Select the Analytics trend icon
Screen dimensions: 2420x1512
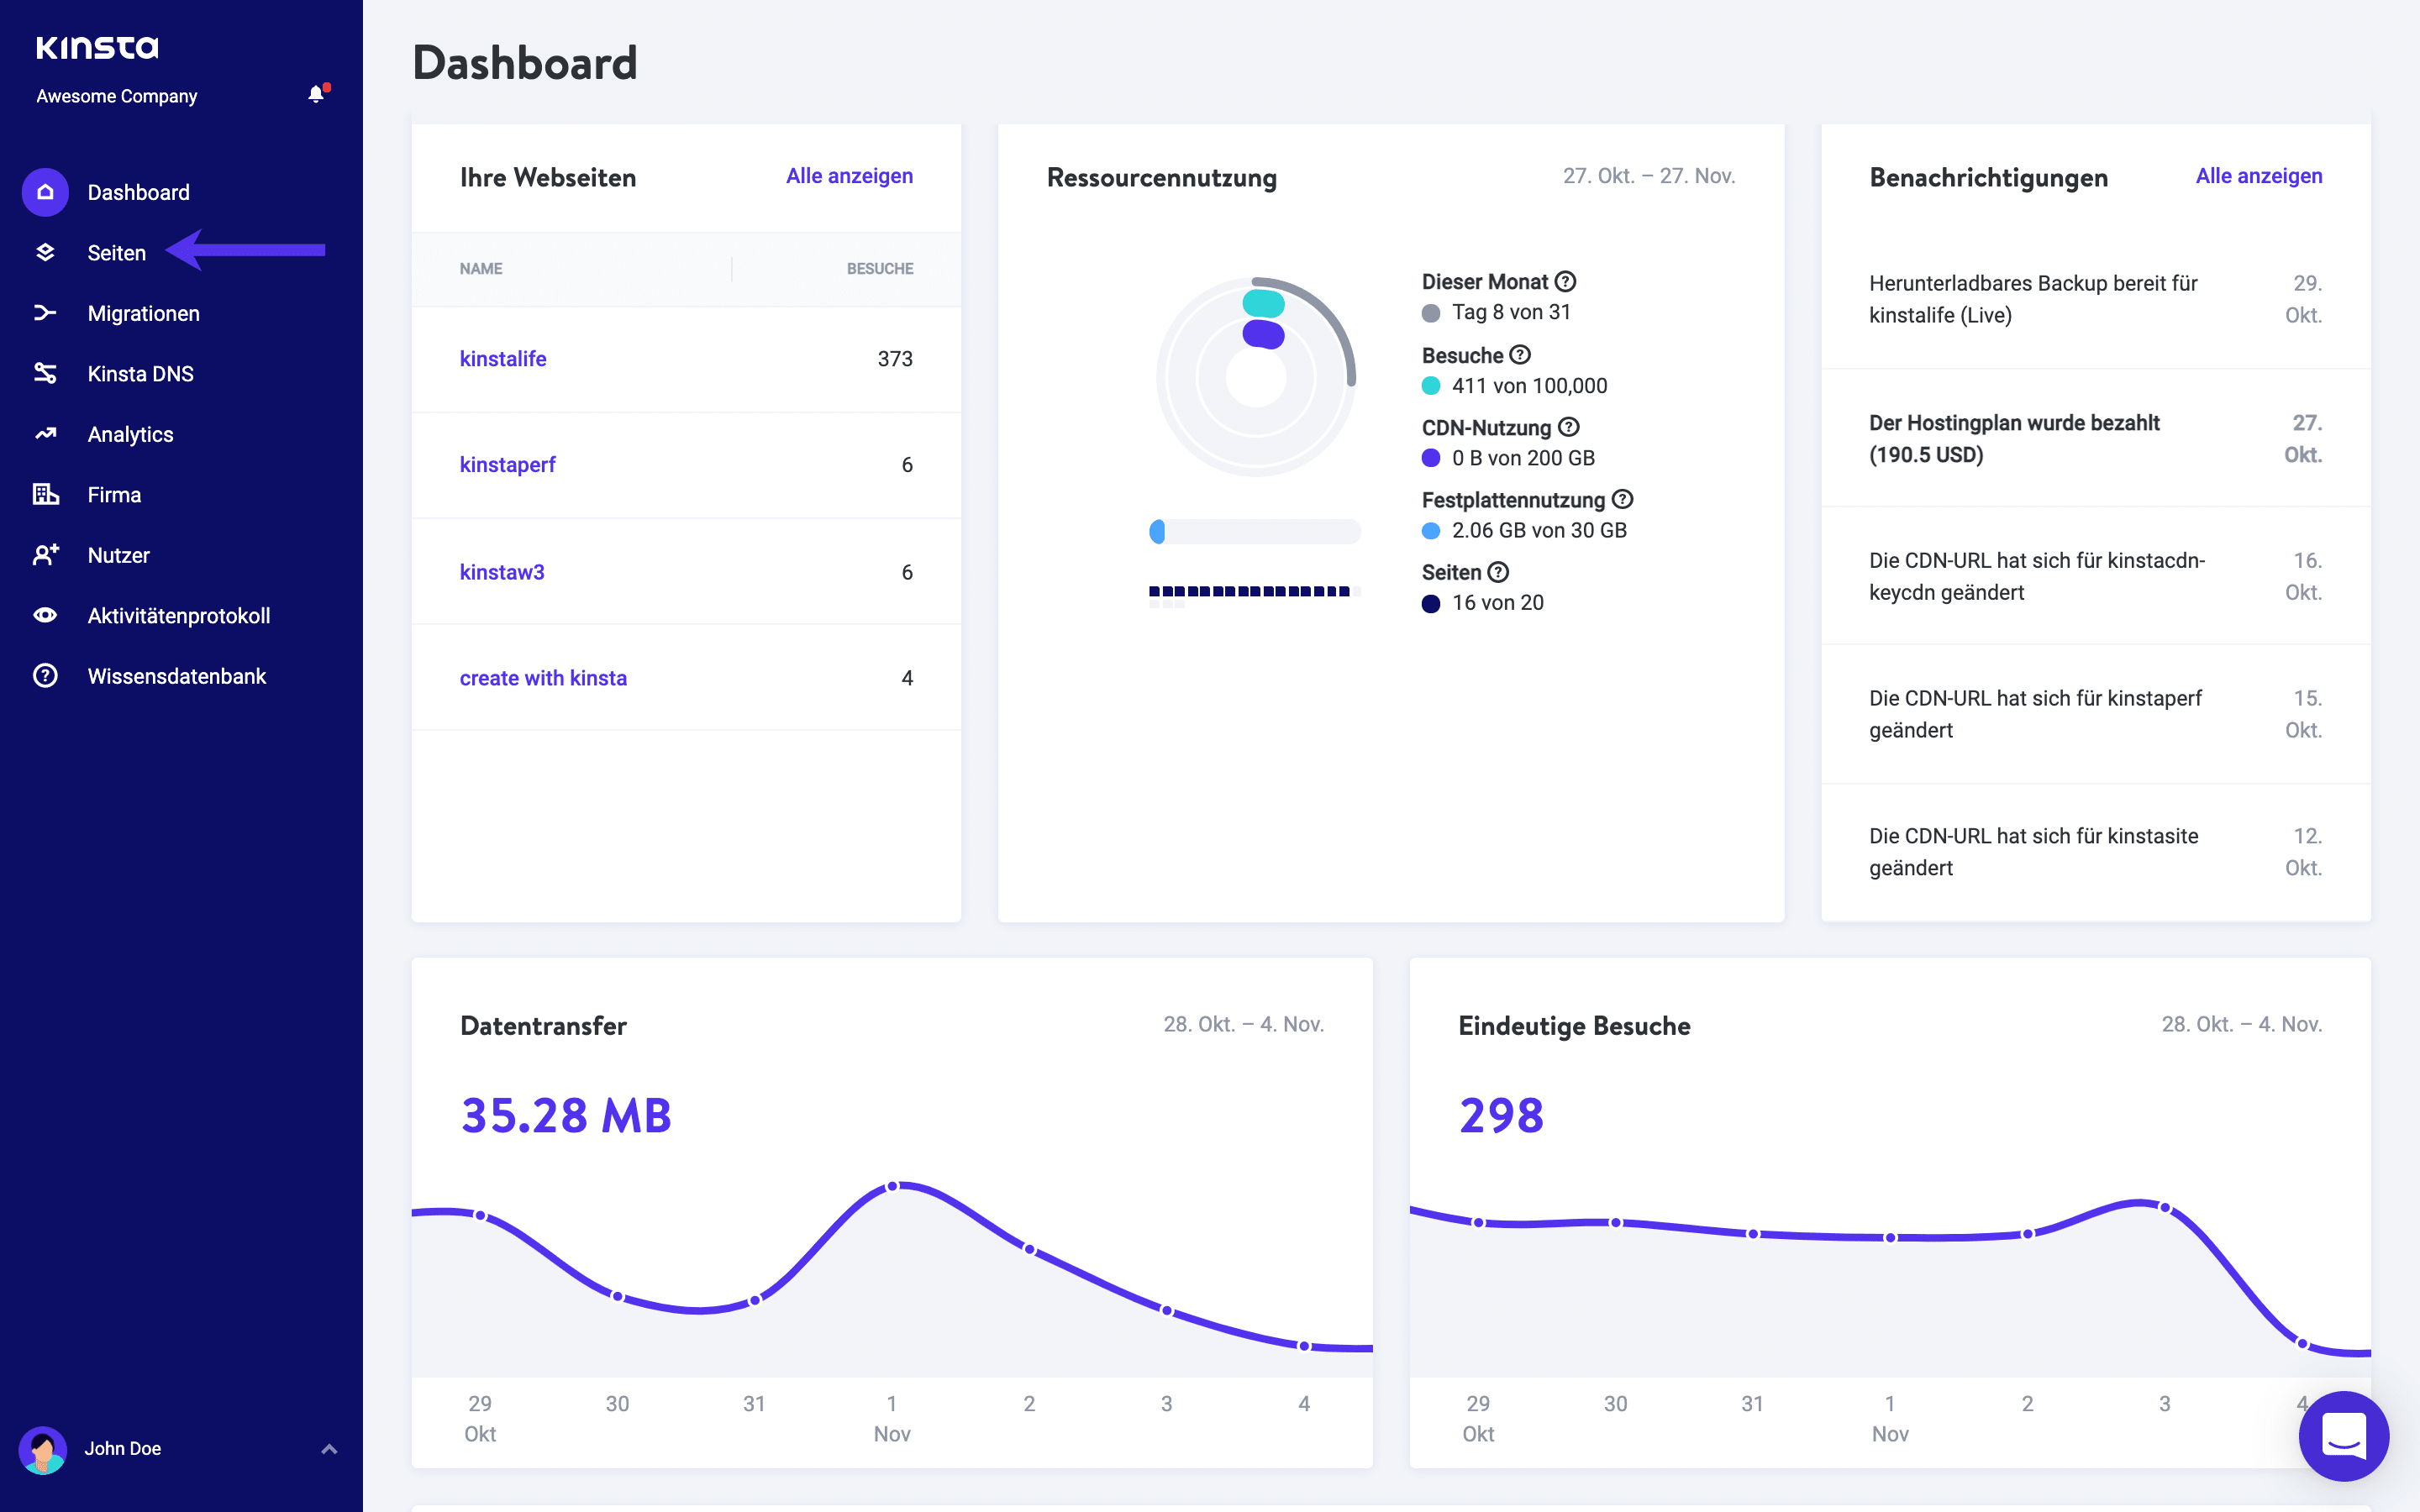tap(45, 433)
